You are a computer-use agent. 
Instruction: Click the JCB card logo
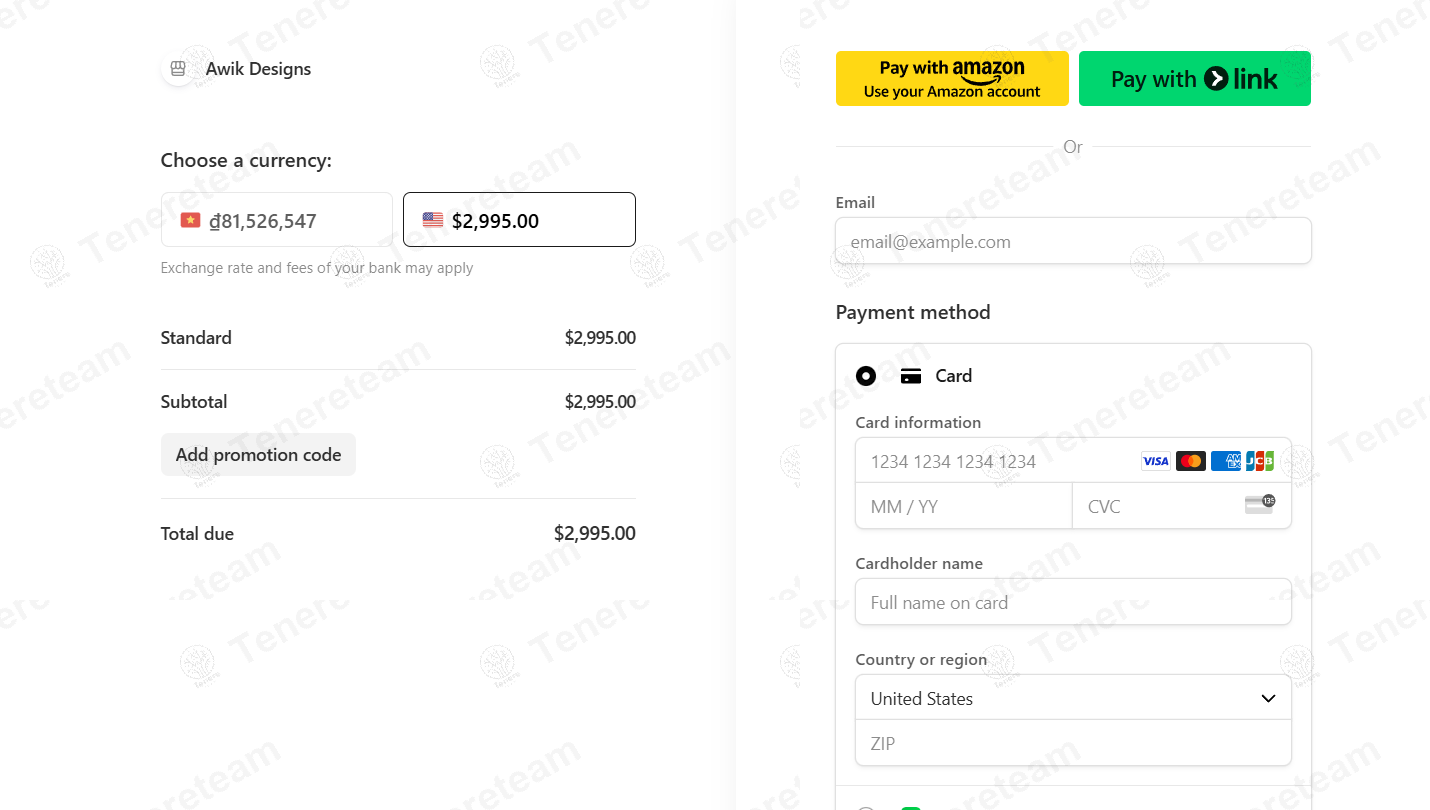coord(1260,461)
